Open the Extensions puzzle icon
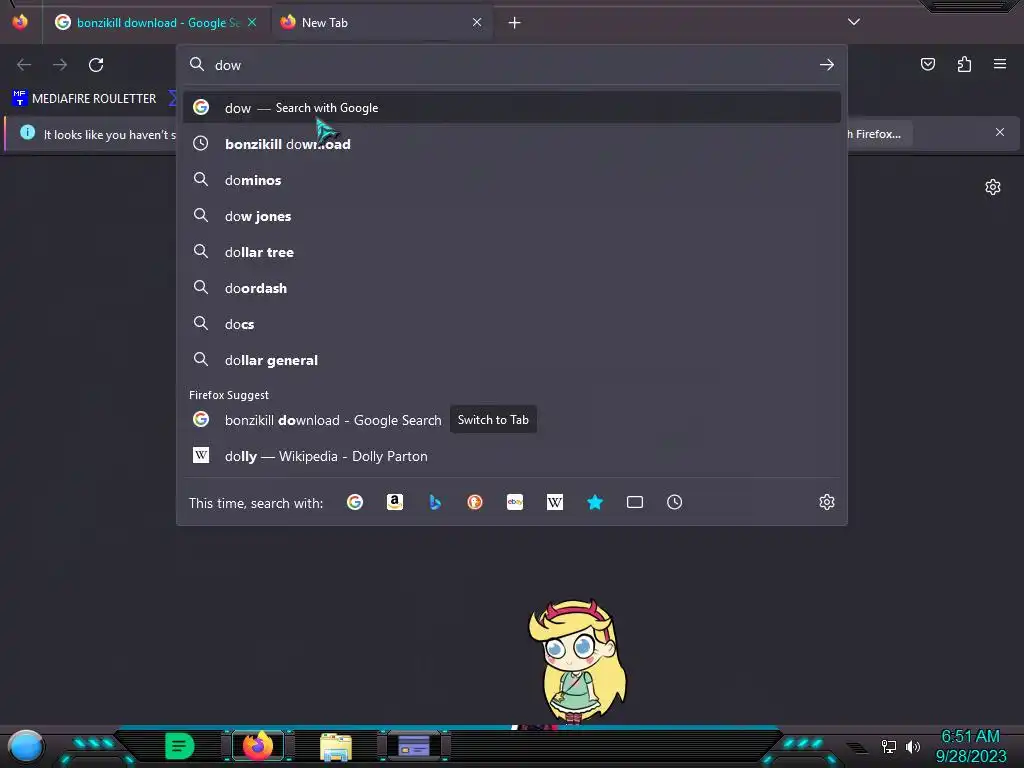 coord(964,64)
